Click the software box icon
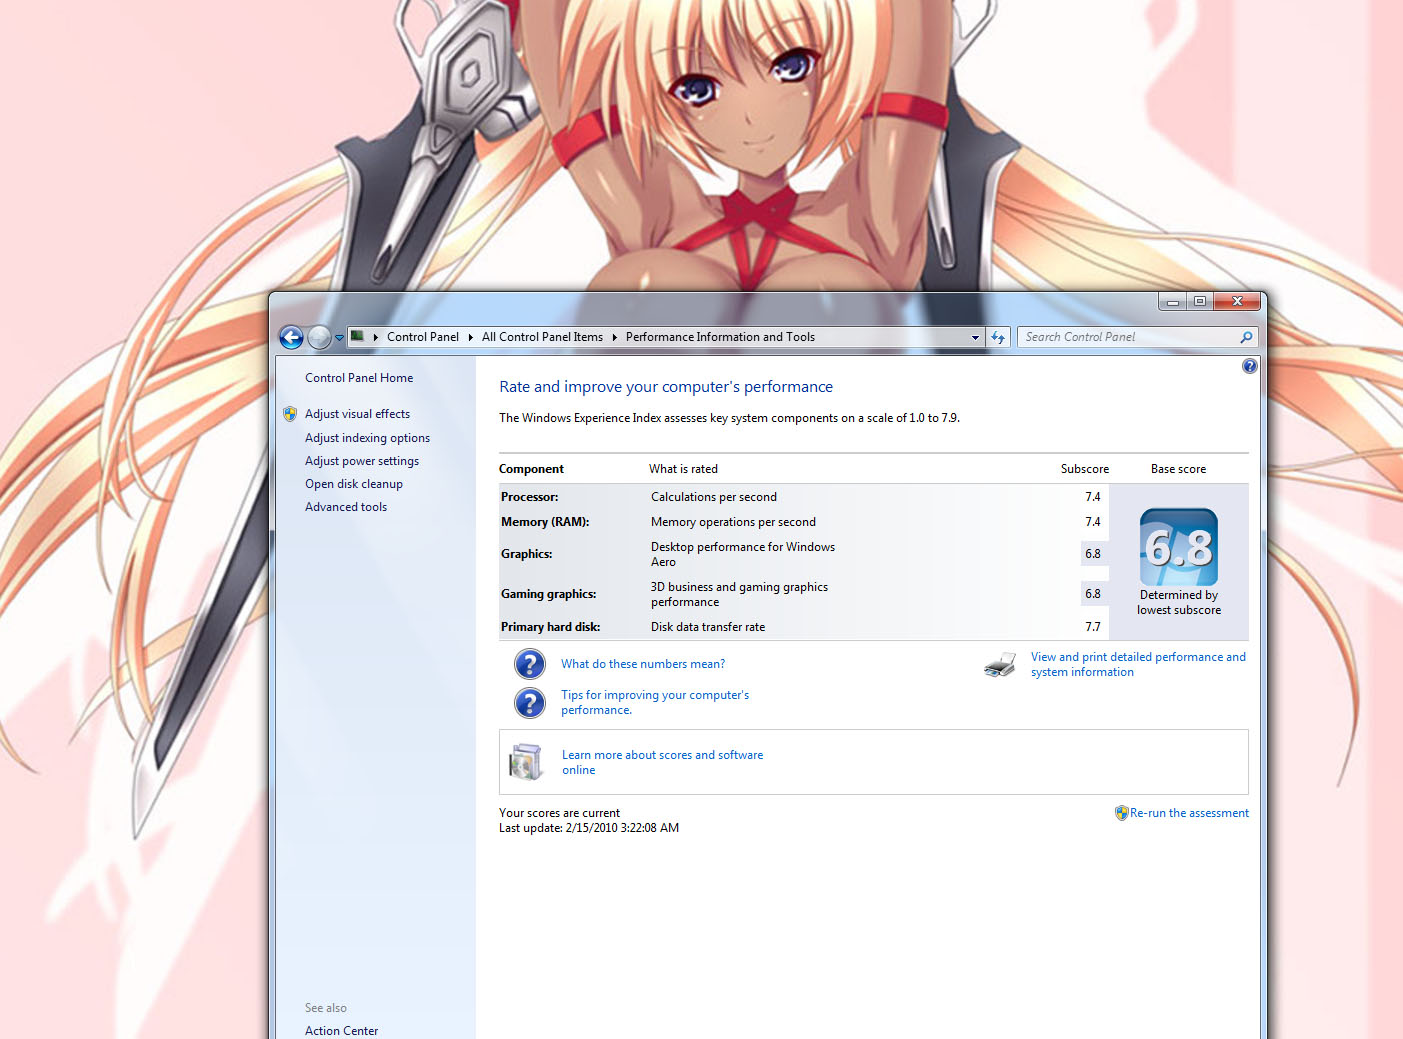 (526, 762)
